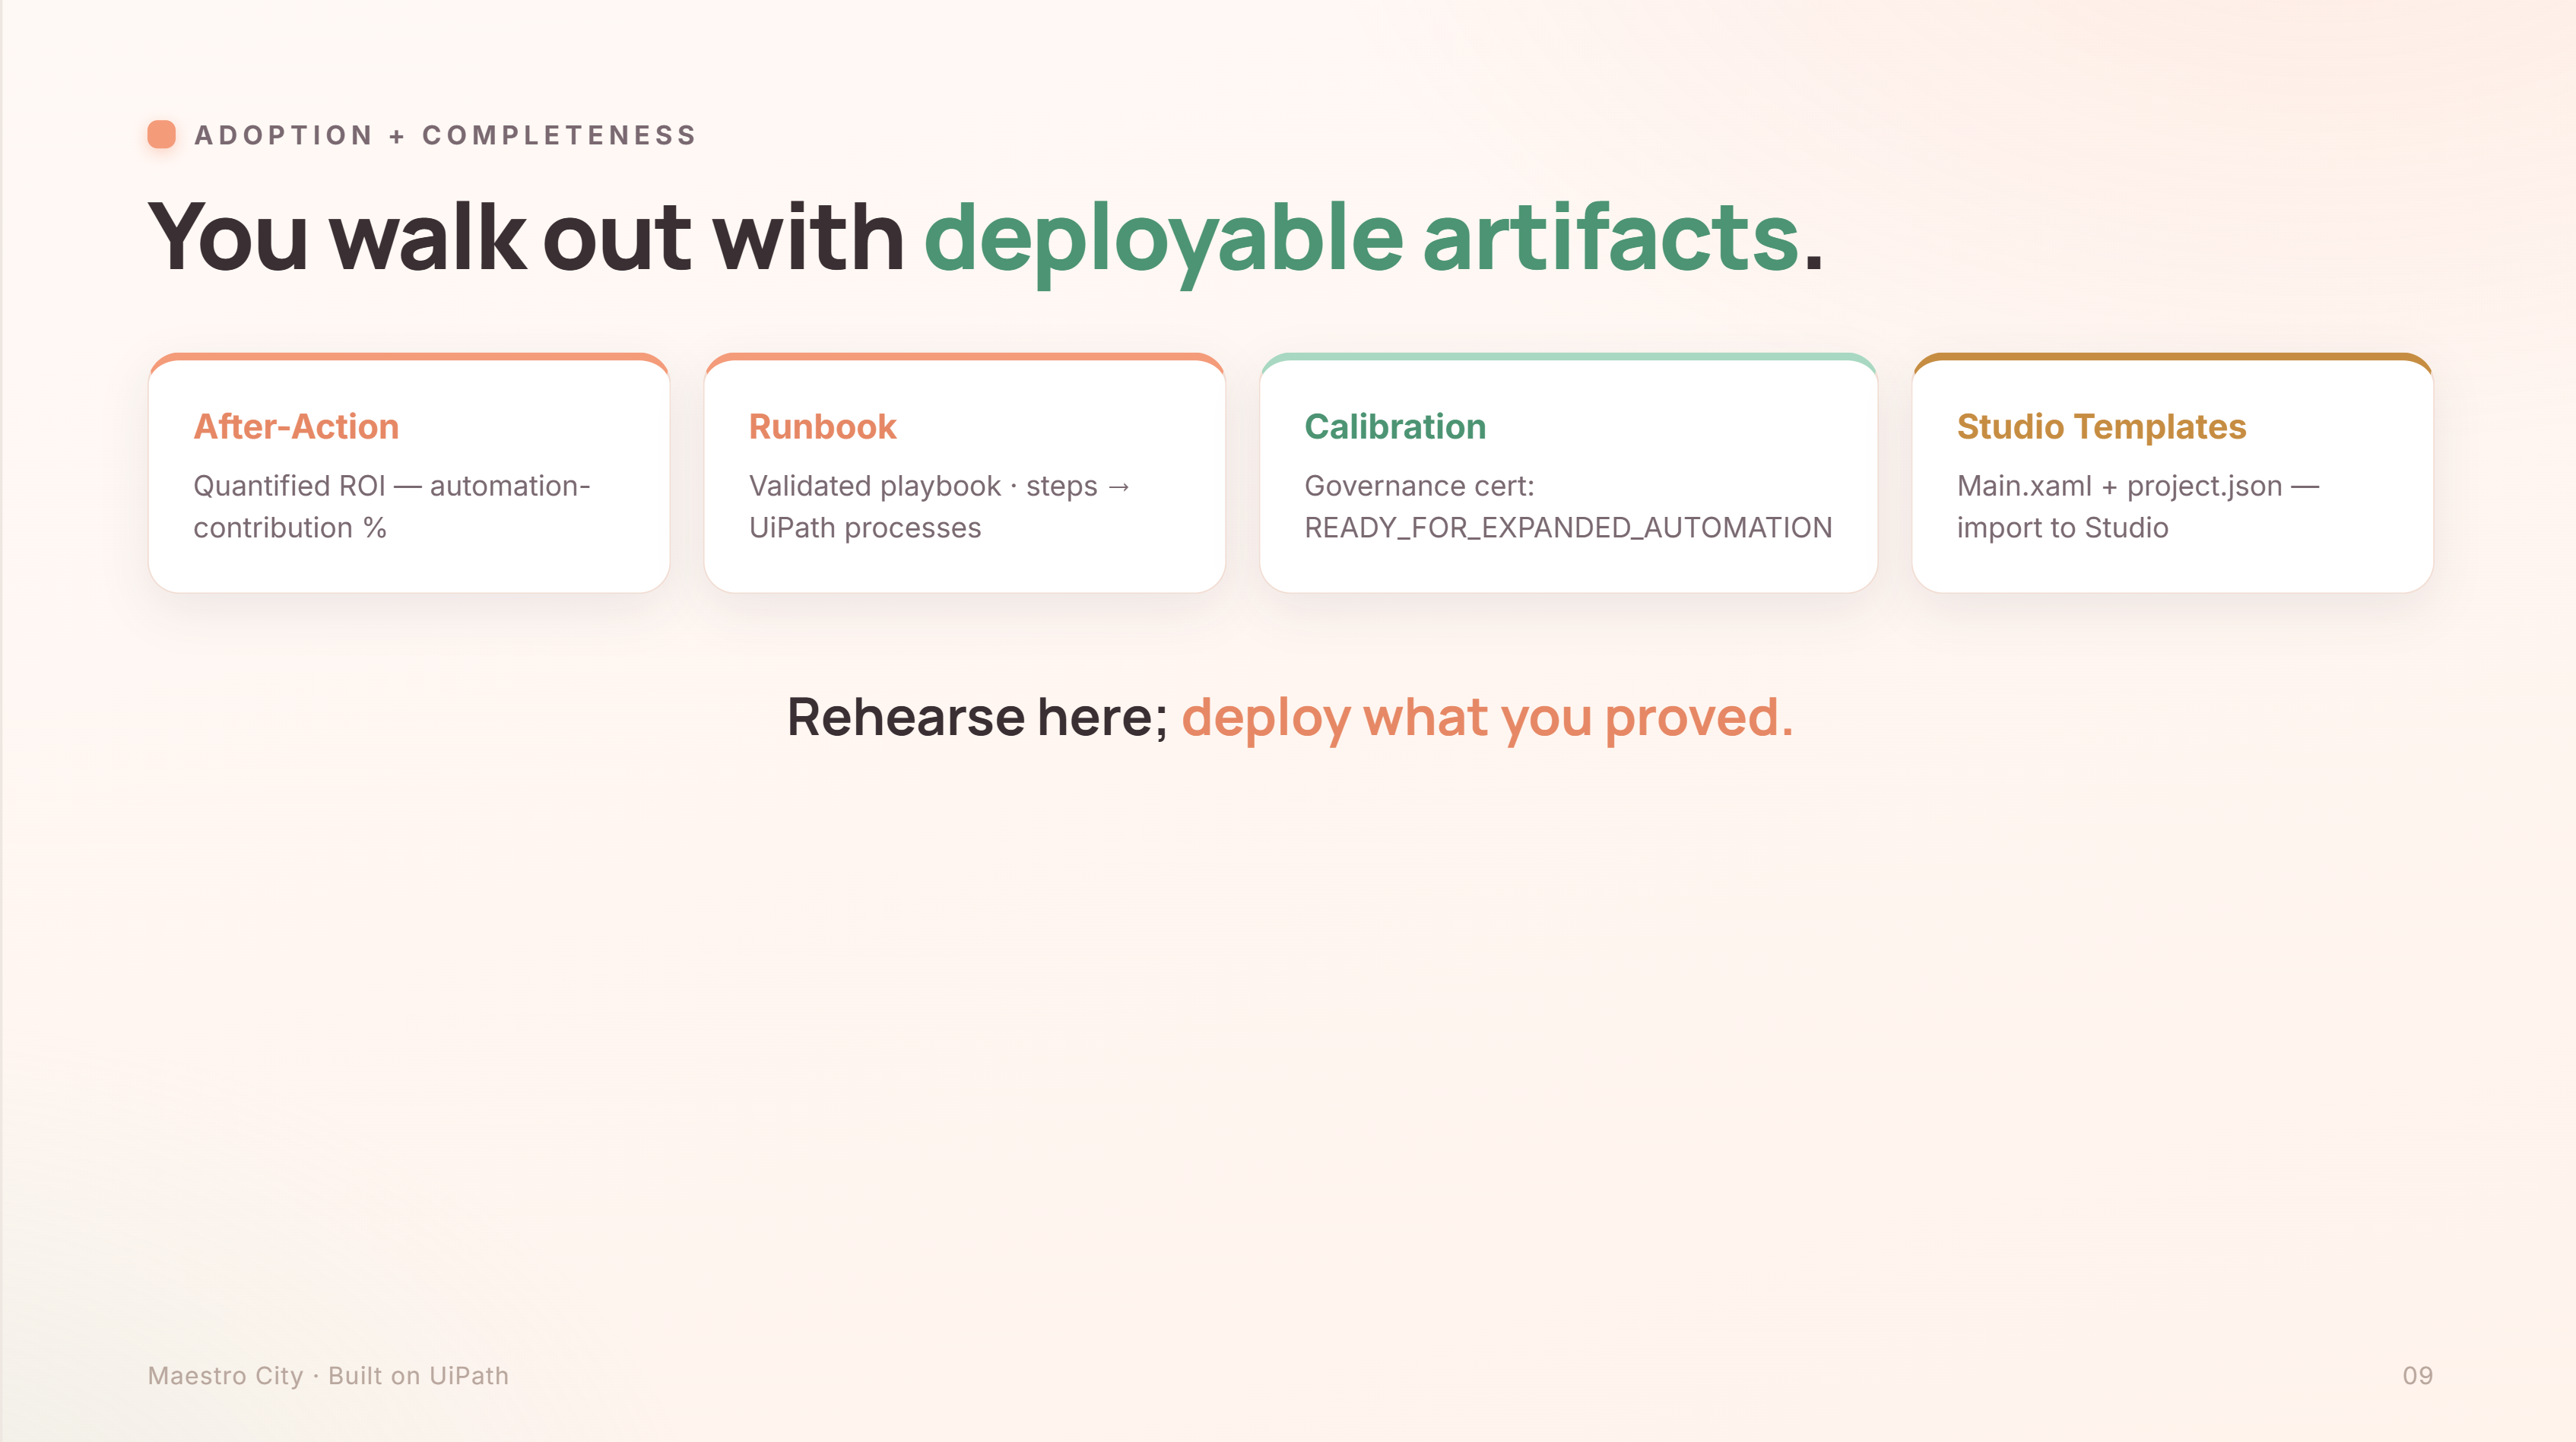Click the 'Governance cert:' line
Image resolution: width=2576 pixels, height=1442 pixels.
pos(1419,485)
